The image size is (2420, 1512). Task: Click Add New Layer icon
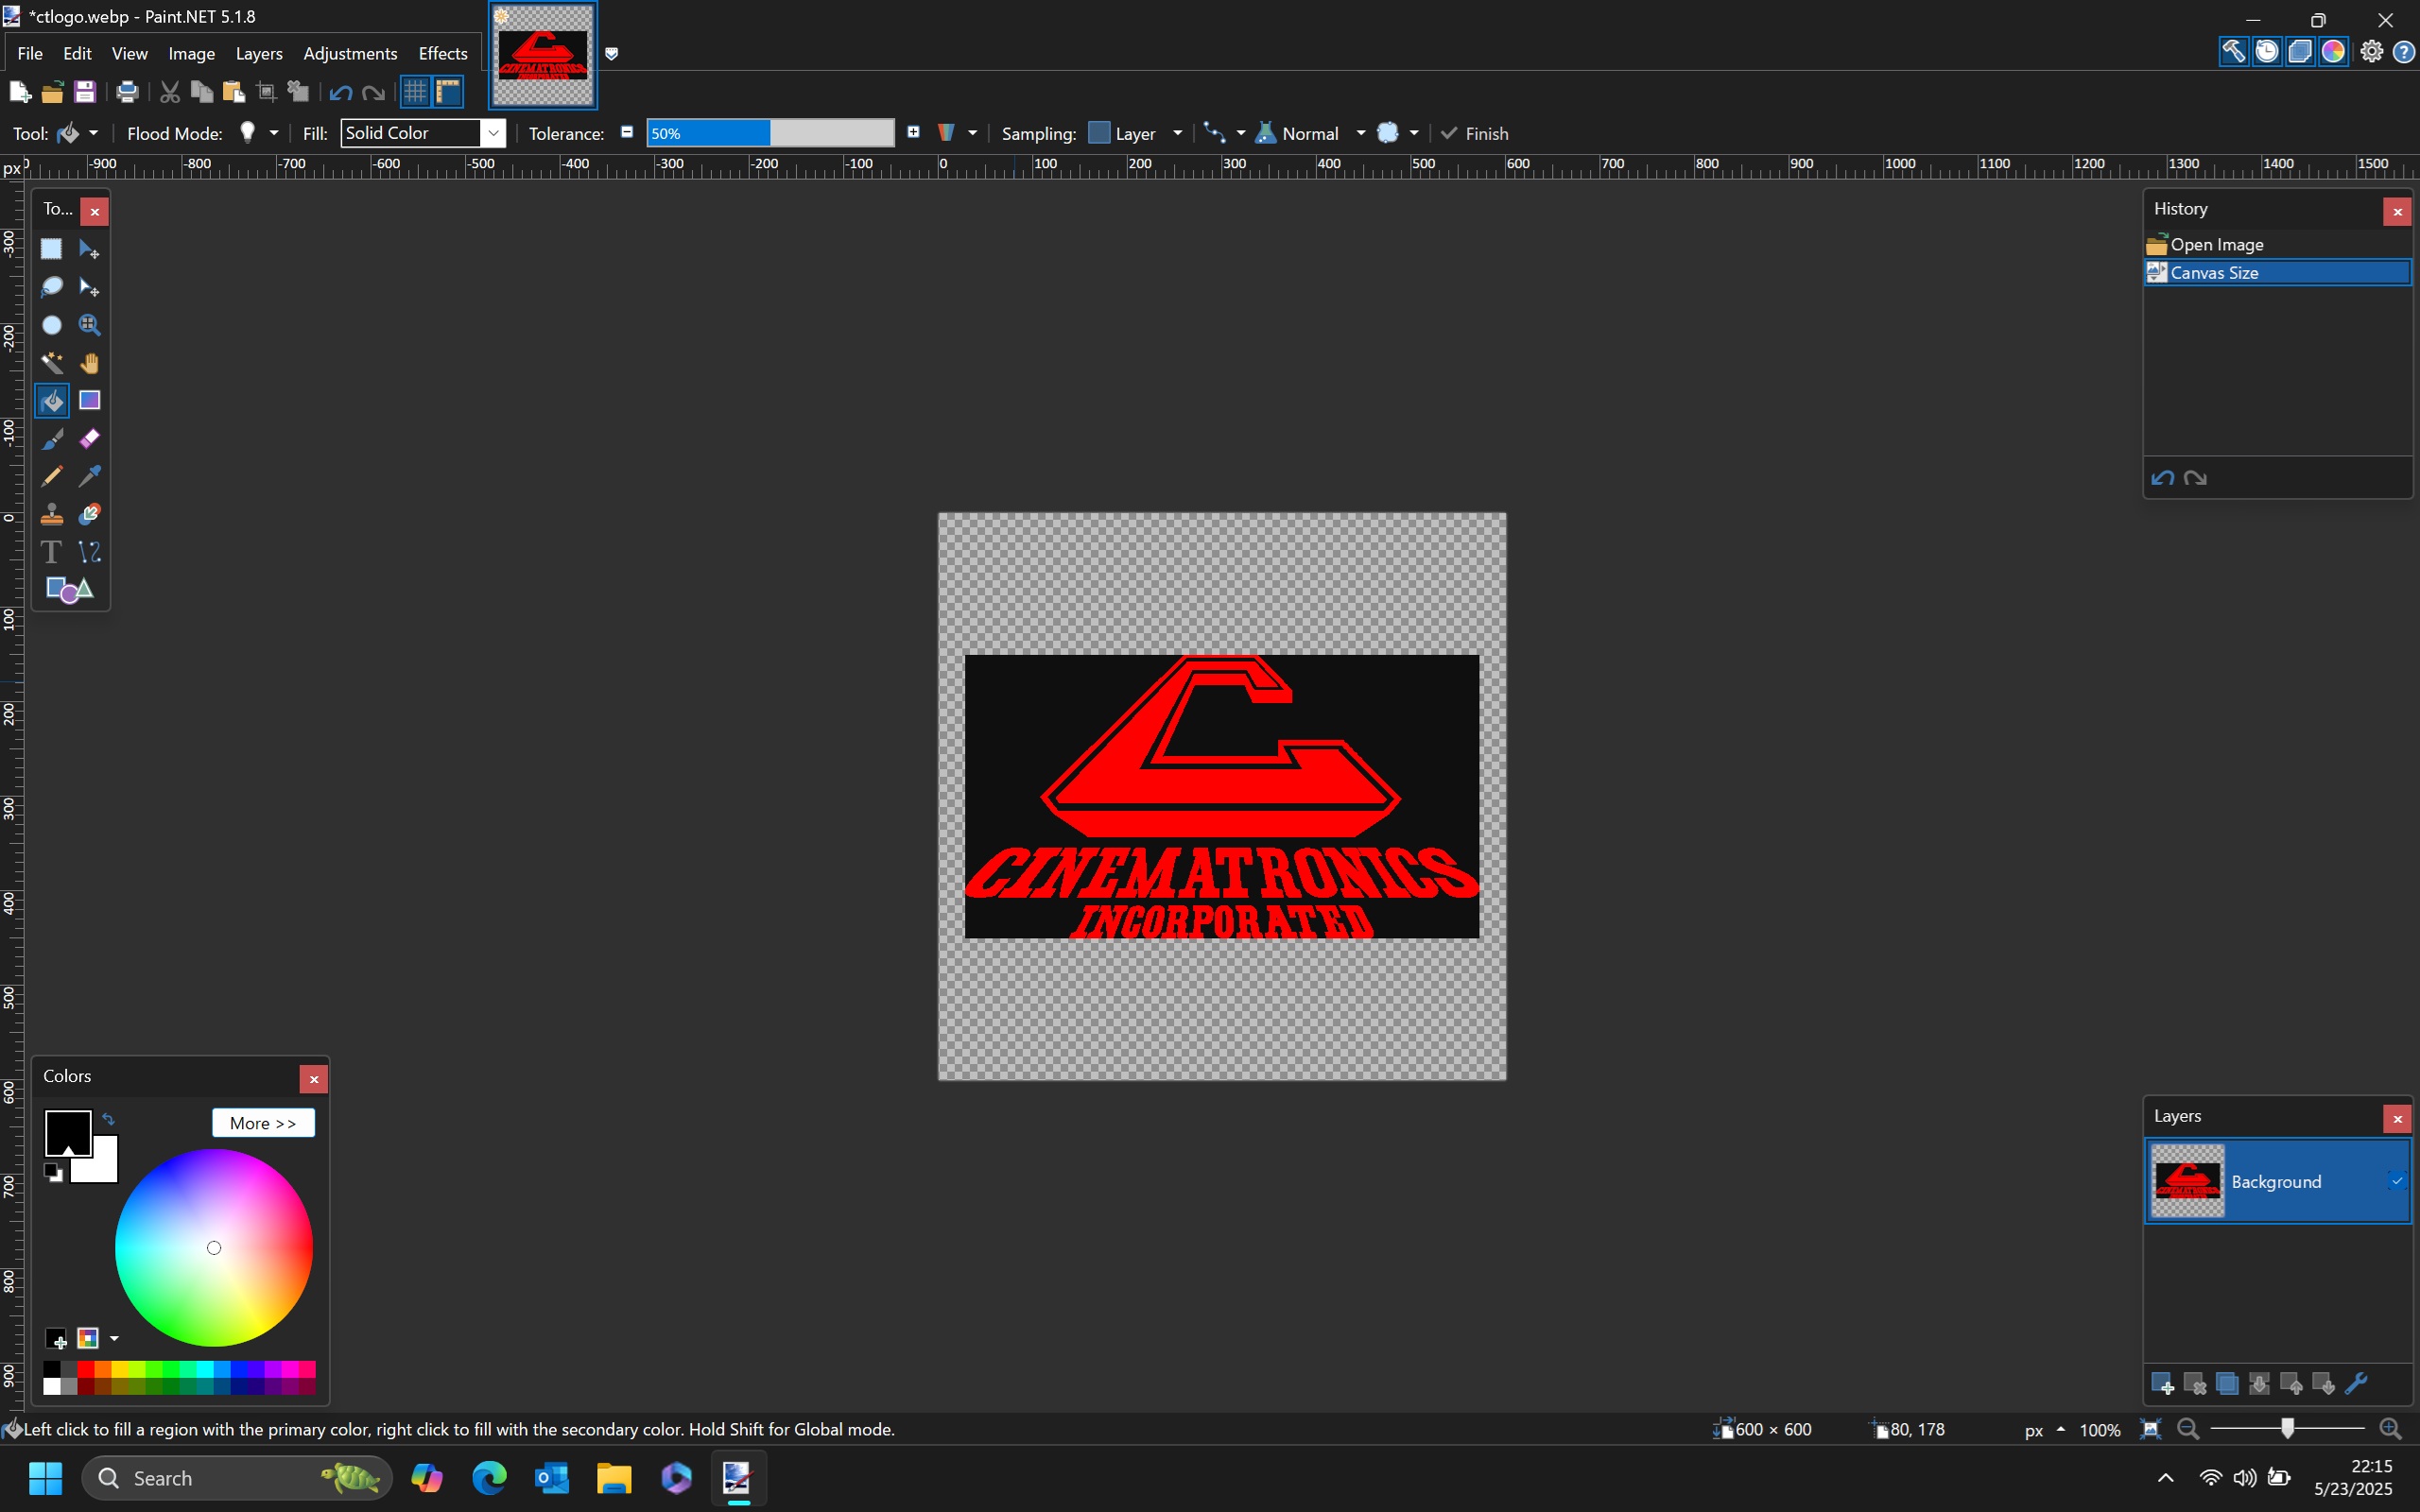[2162, 1384]
